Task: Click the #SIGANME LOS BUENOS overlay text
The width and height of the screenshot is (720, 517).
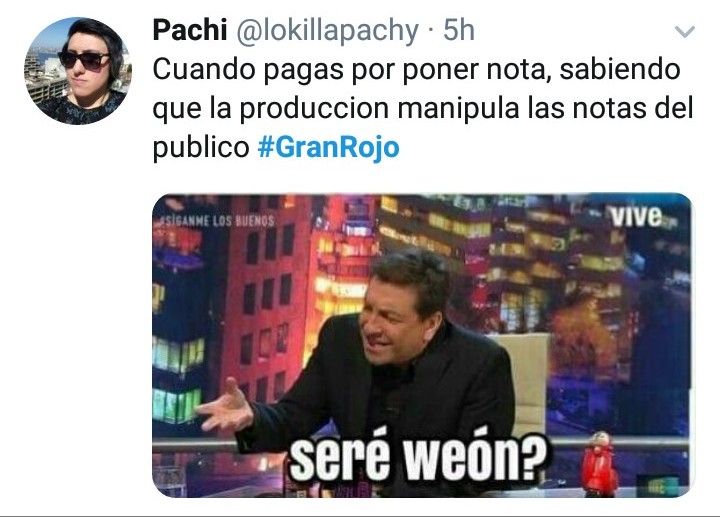Action: click(215, 221)
